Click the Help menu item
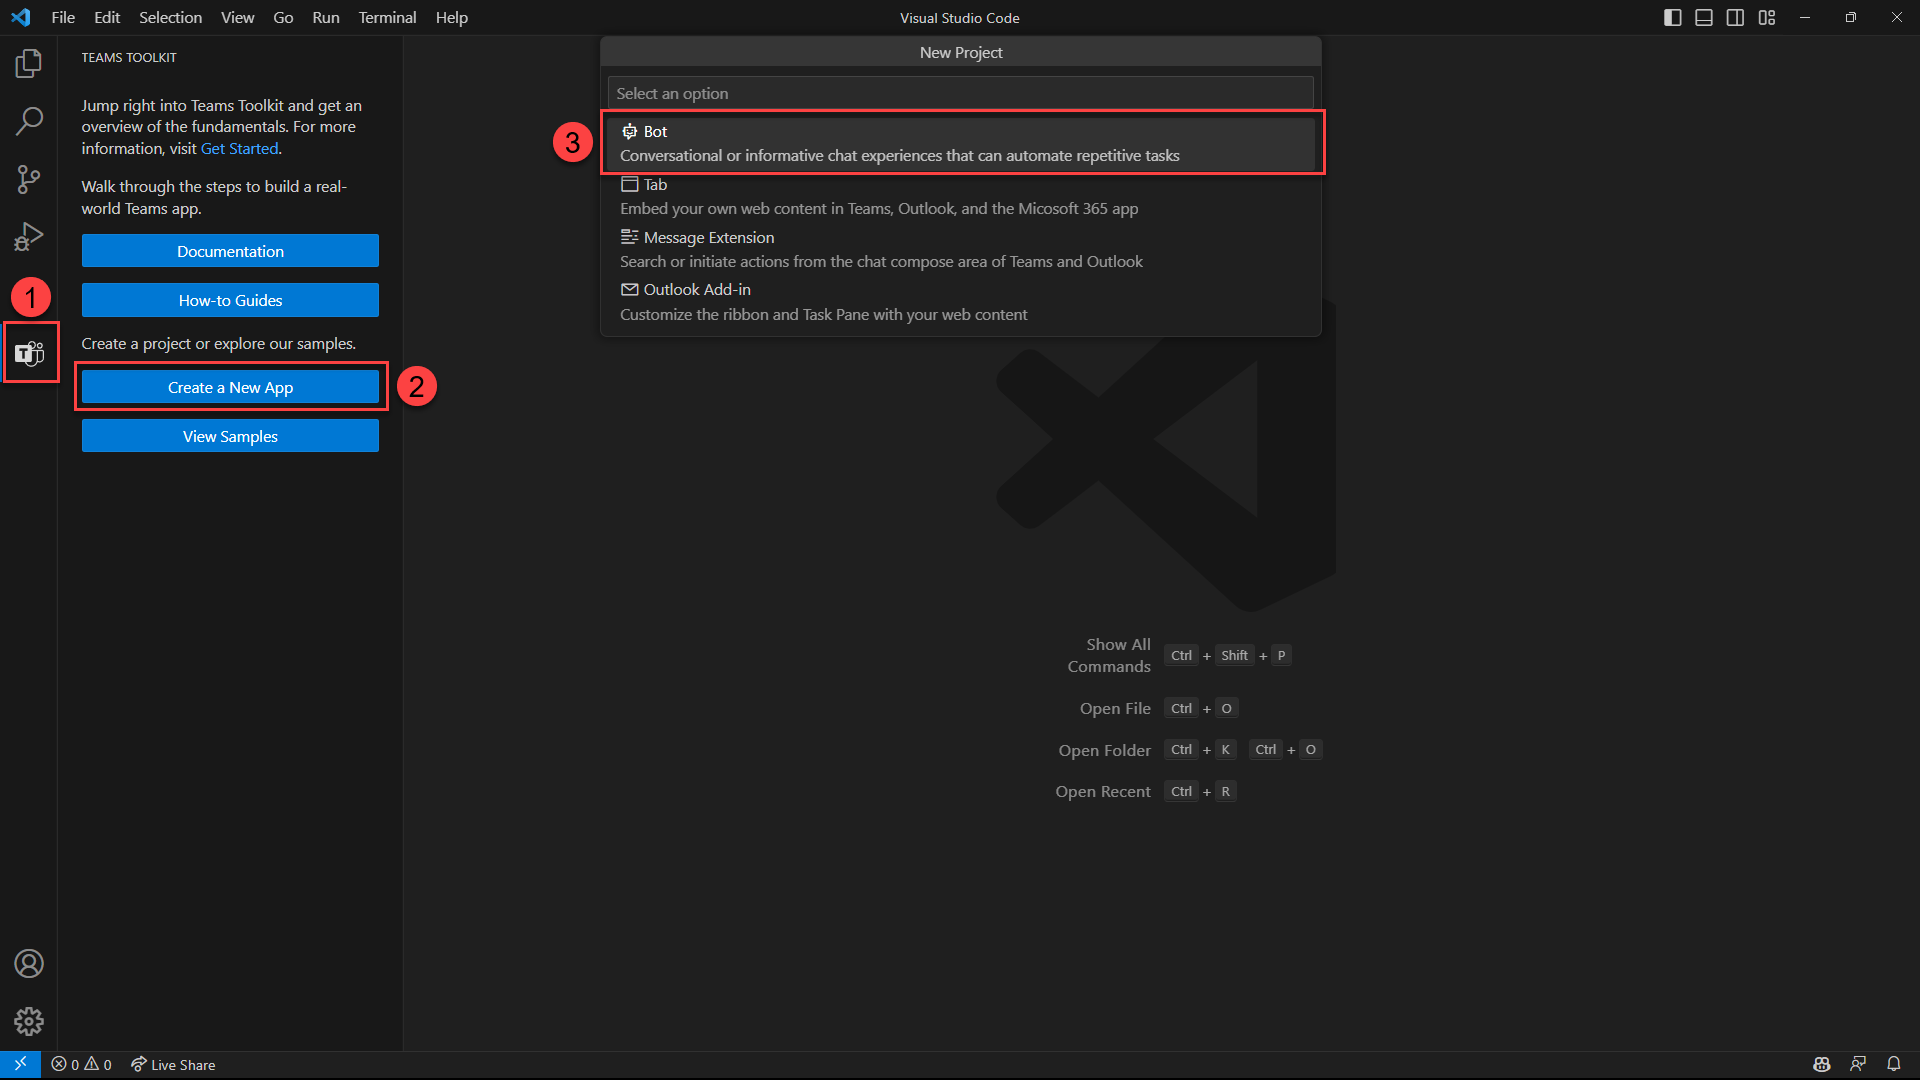This screenshot has width=1920, height=1080. click(451, 17)
